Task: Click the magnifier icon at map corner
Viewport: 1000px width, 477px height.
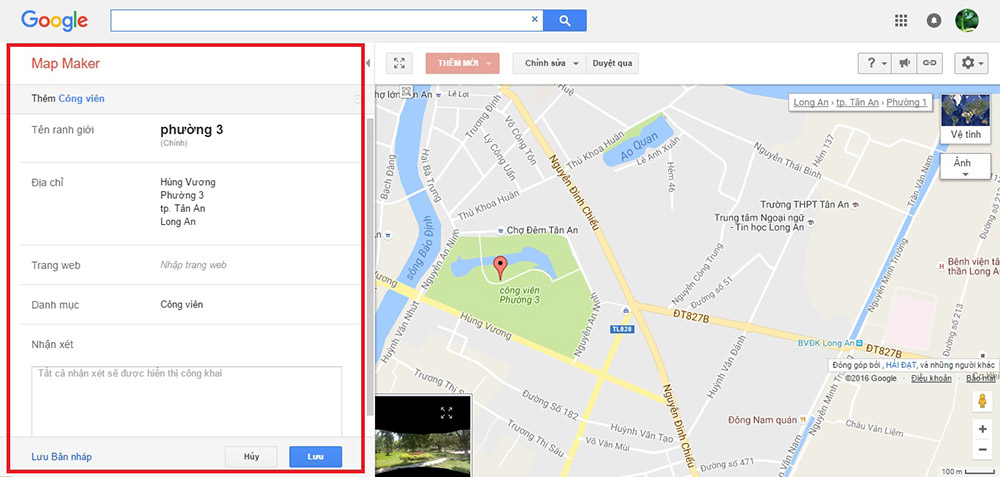Action: coord(406,91)
